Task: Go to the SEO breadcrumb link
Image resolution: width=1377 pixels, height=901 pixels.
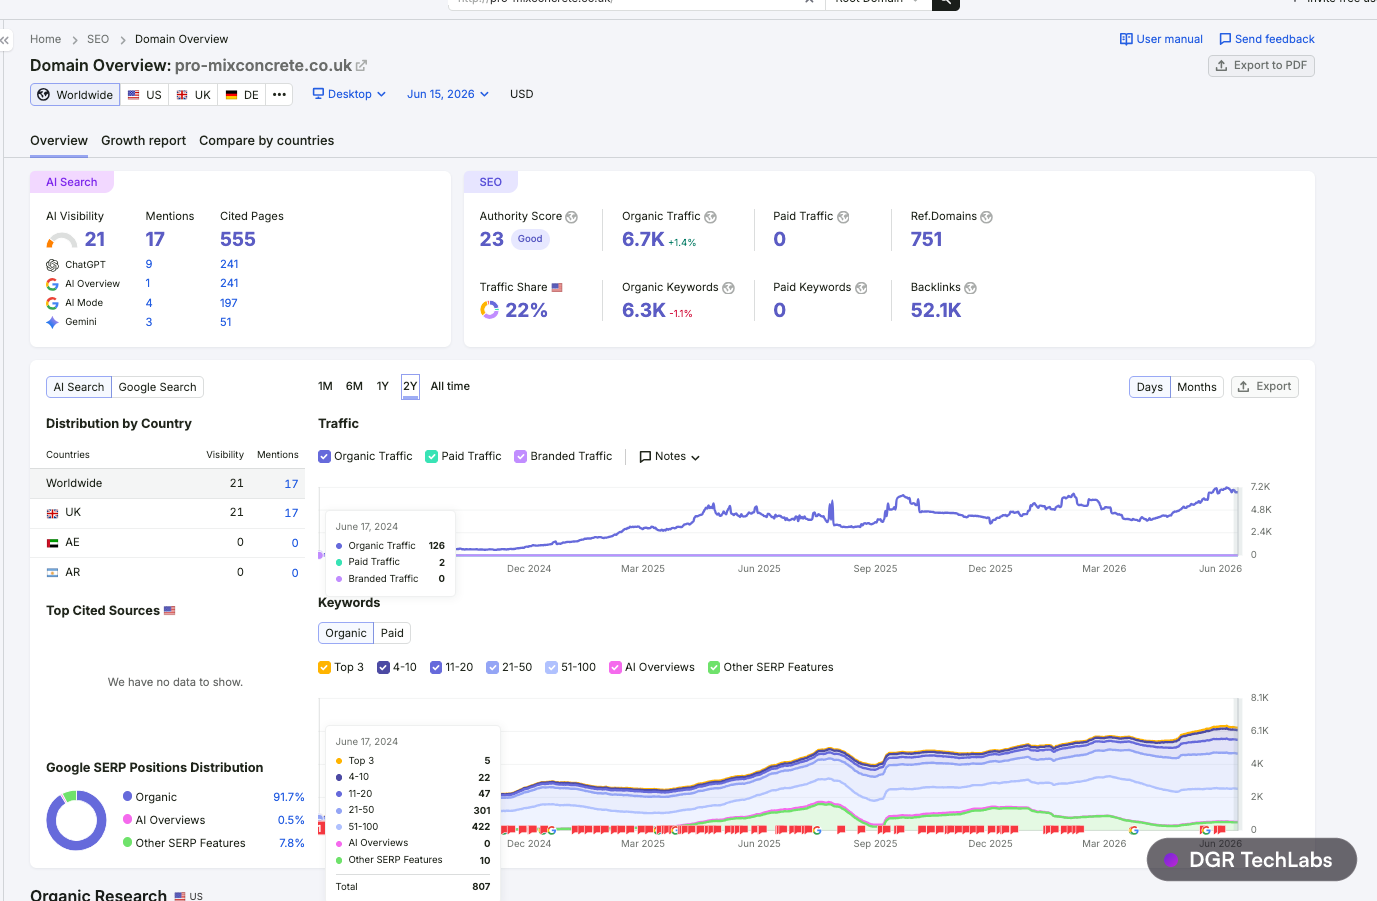Action: point(98,39)
